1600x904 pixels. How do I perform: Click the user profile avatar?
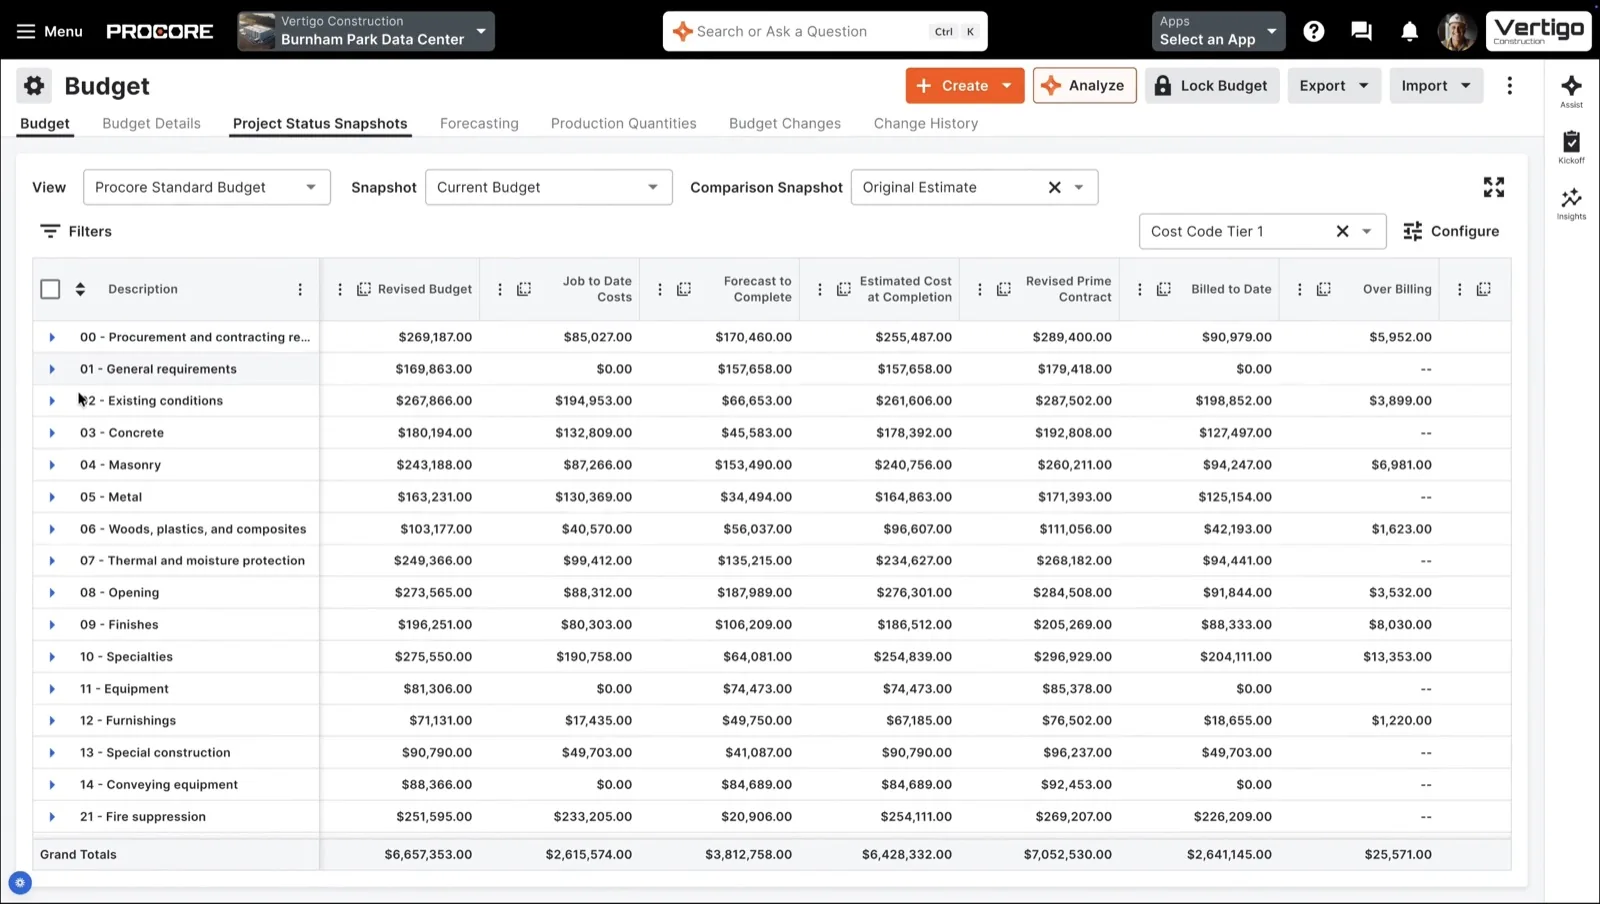[1456, 32]
